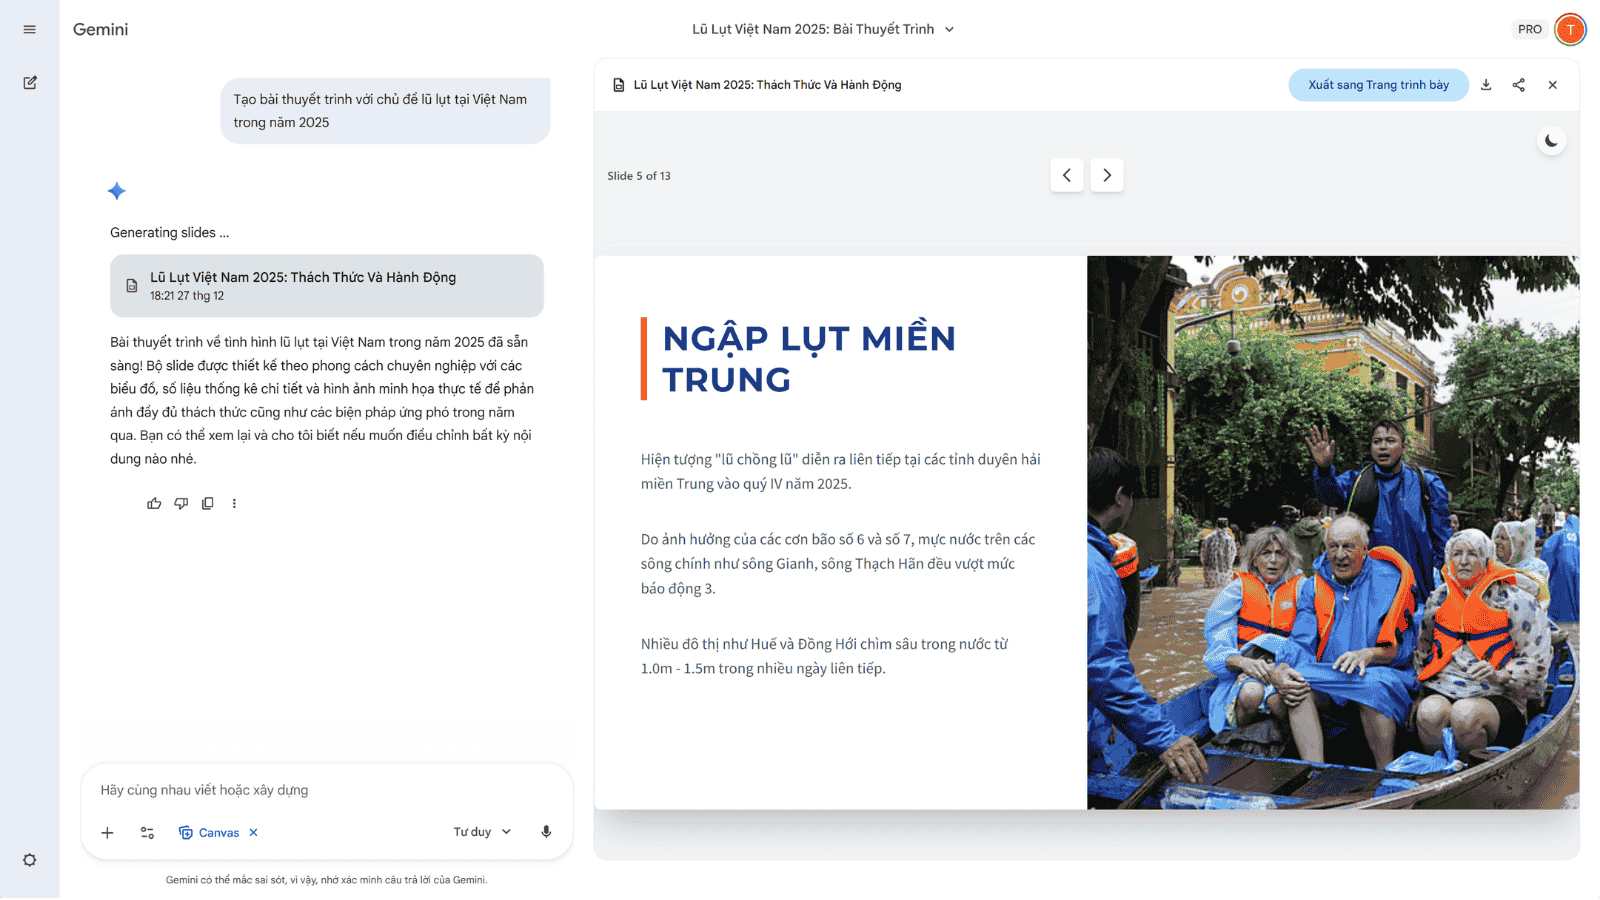
Task: Toggle dark mode with the moon button
Action: (1551, 141)
